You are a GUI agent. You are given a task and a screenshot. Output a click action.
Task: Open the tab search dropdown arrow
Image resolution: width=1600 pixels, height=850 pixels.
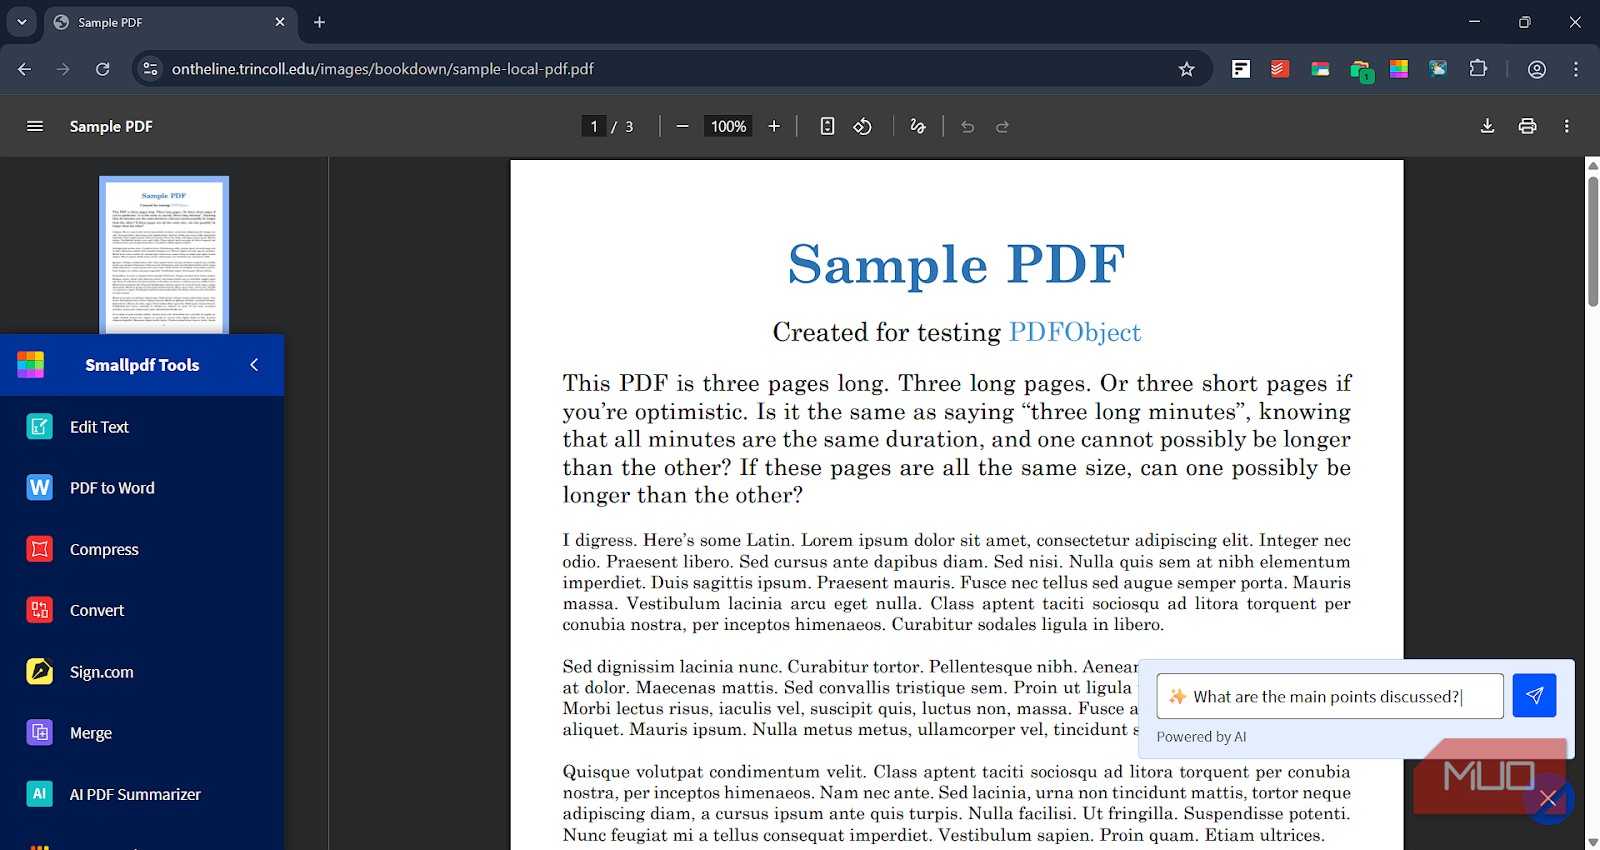[x=21, y=22]
